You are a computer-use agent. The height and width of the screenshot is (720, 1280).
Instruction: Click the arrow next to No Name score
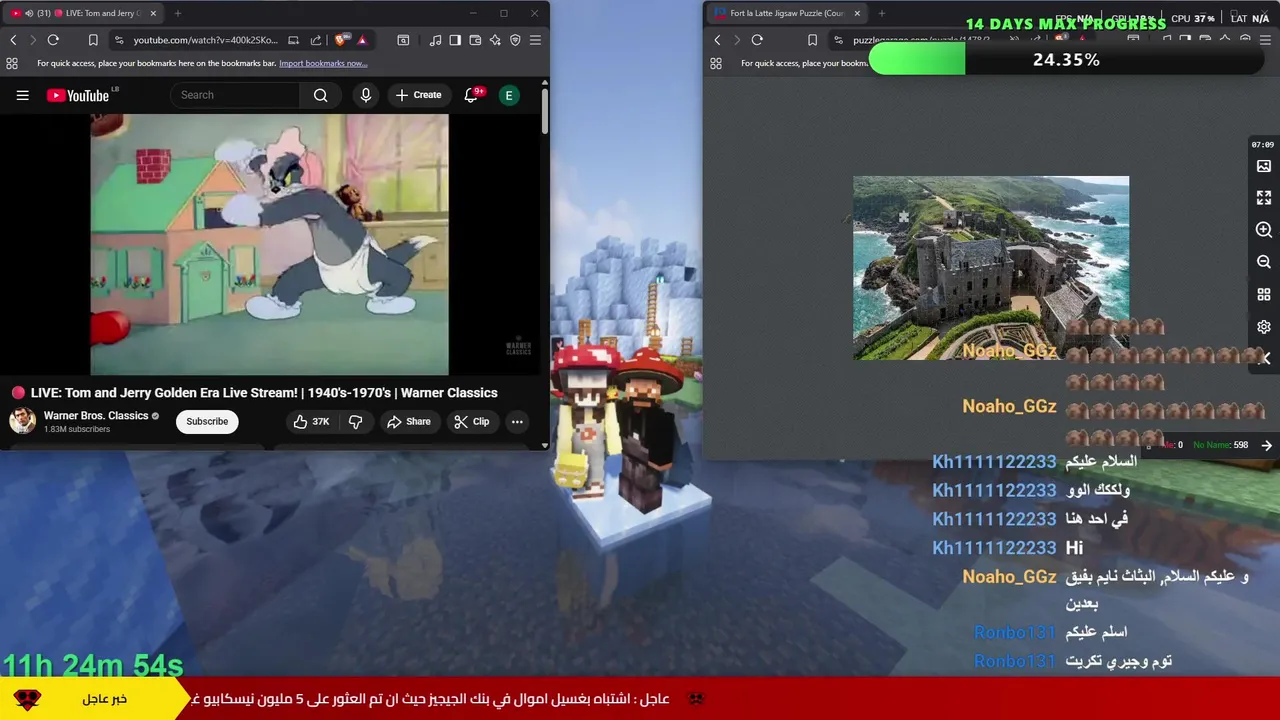click(1267, 445)
